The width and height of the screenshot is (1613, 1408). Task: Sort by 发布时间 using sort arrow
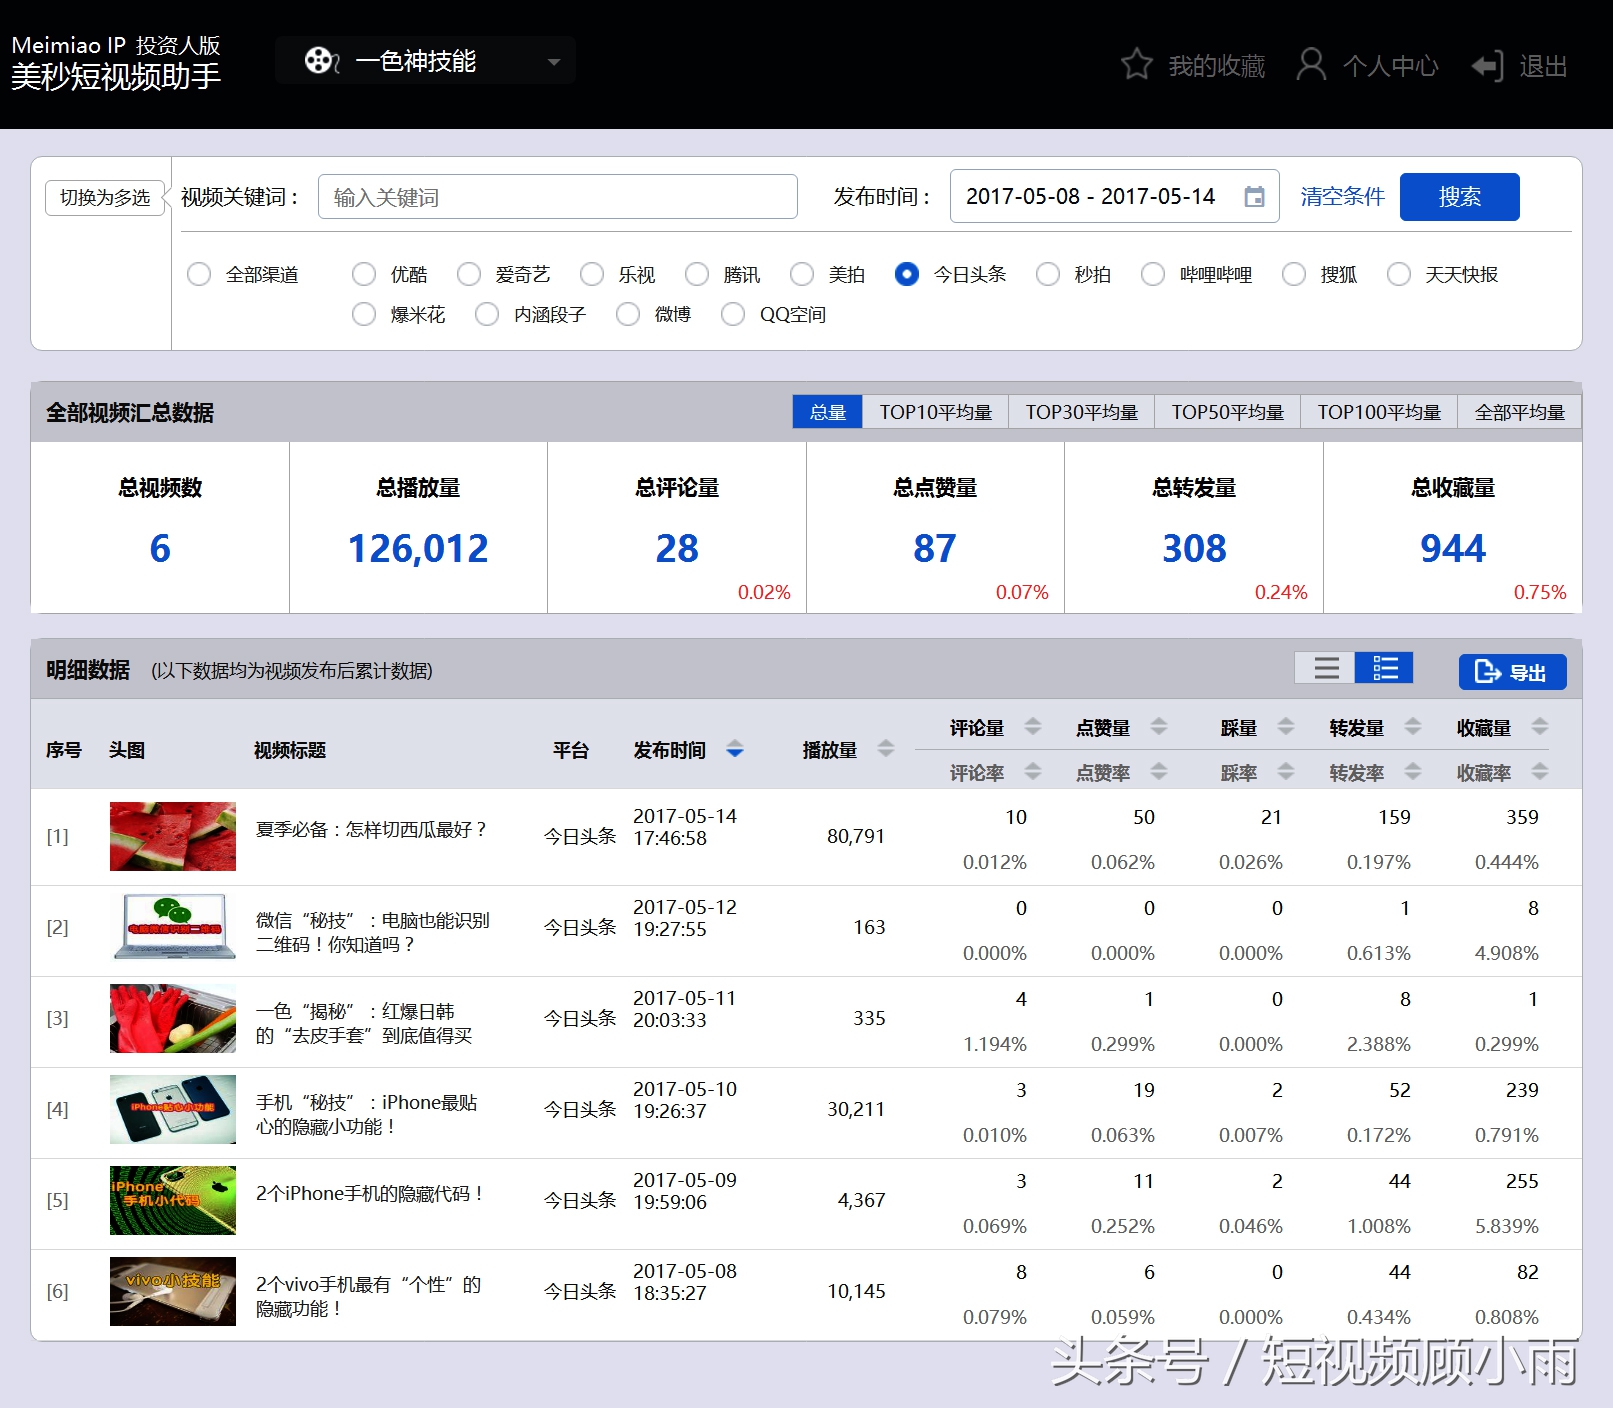[735, 749]
